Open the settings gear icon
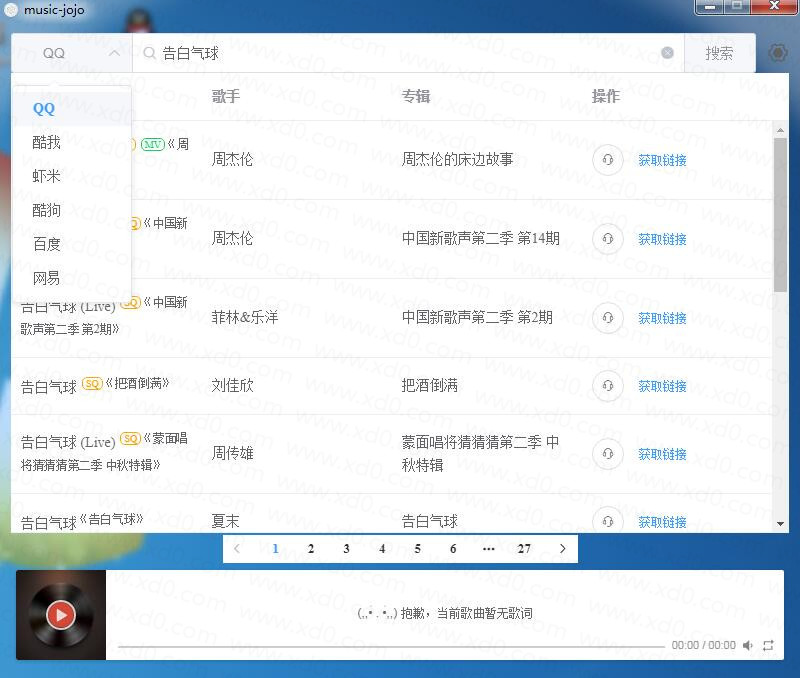 777,53
